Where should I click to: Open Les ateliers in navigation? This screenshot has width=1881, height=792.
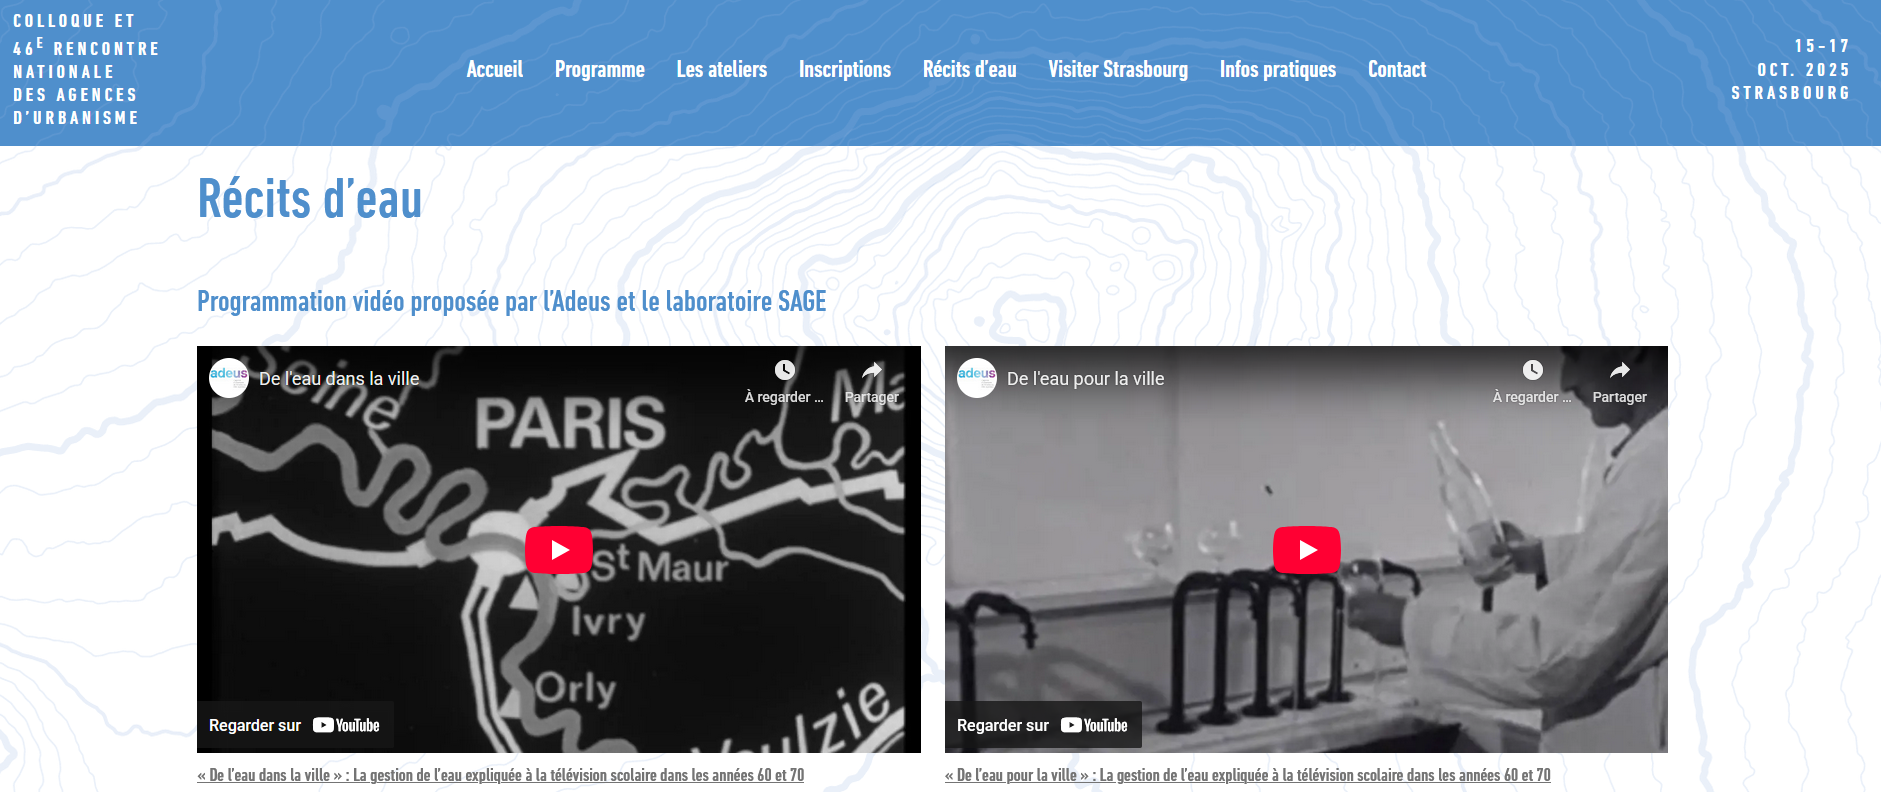pos(722,69)
